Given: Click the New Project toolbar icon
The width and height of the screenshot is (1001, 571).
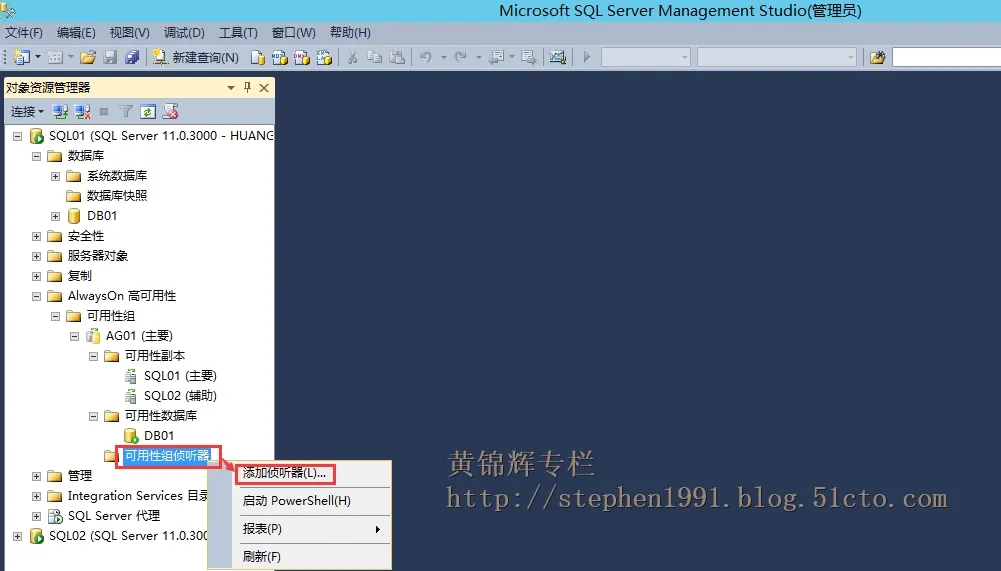Looking at the screenshot, I should [x=21, y=57].
